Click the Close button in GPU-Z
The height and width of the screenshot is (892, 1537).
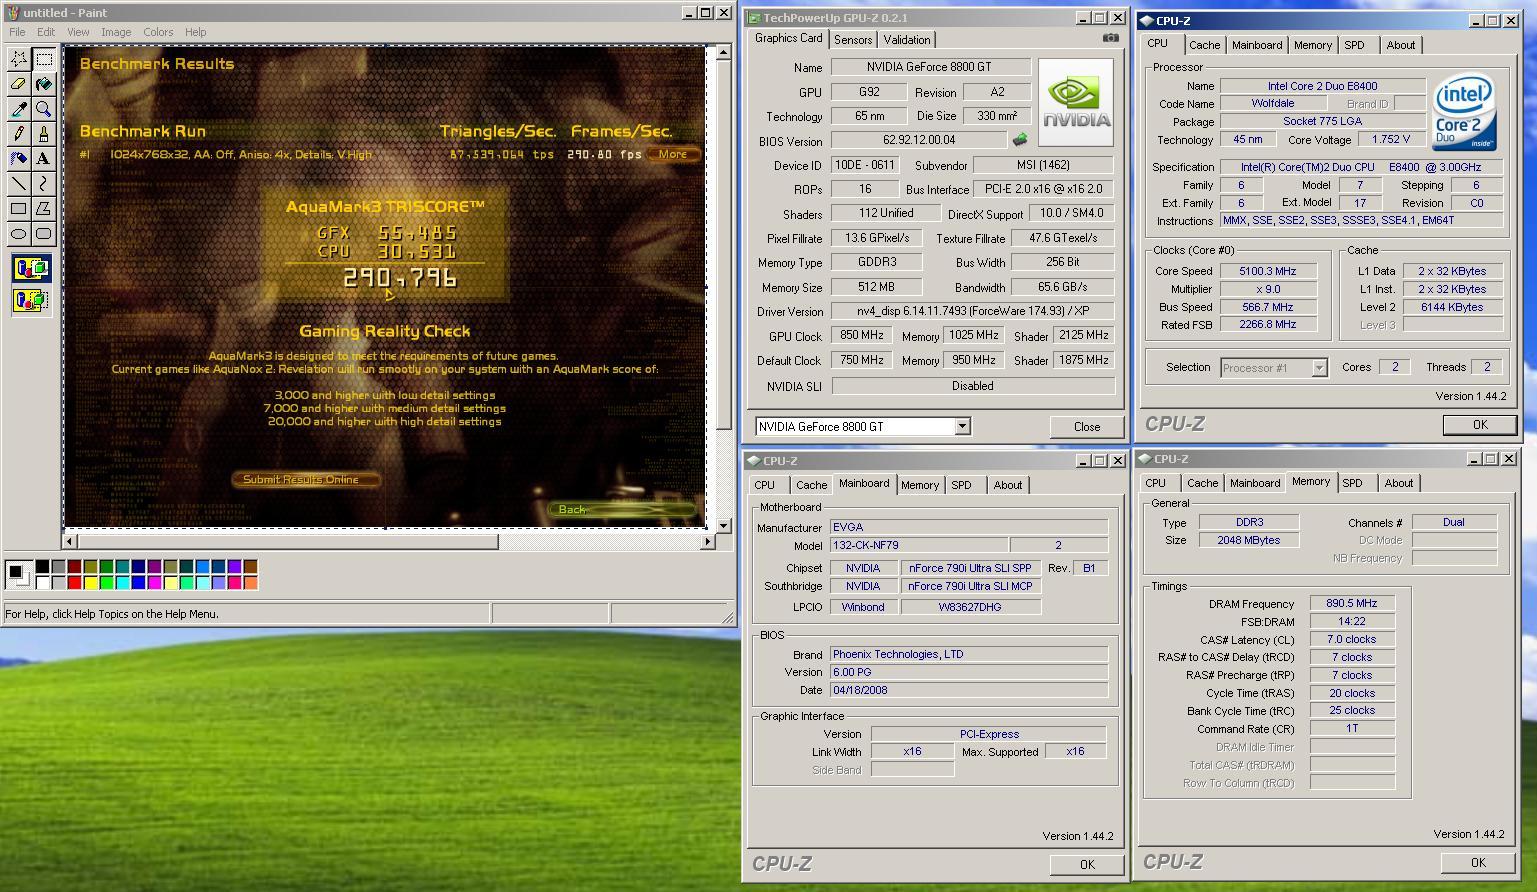coord(1087,427)
